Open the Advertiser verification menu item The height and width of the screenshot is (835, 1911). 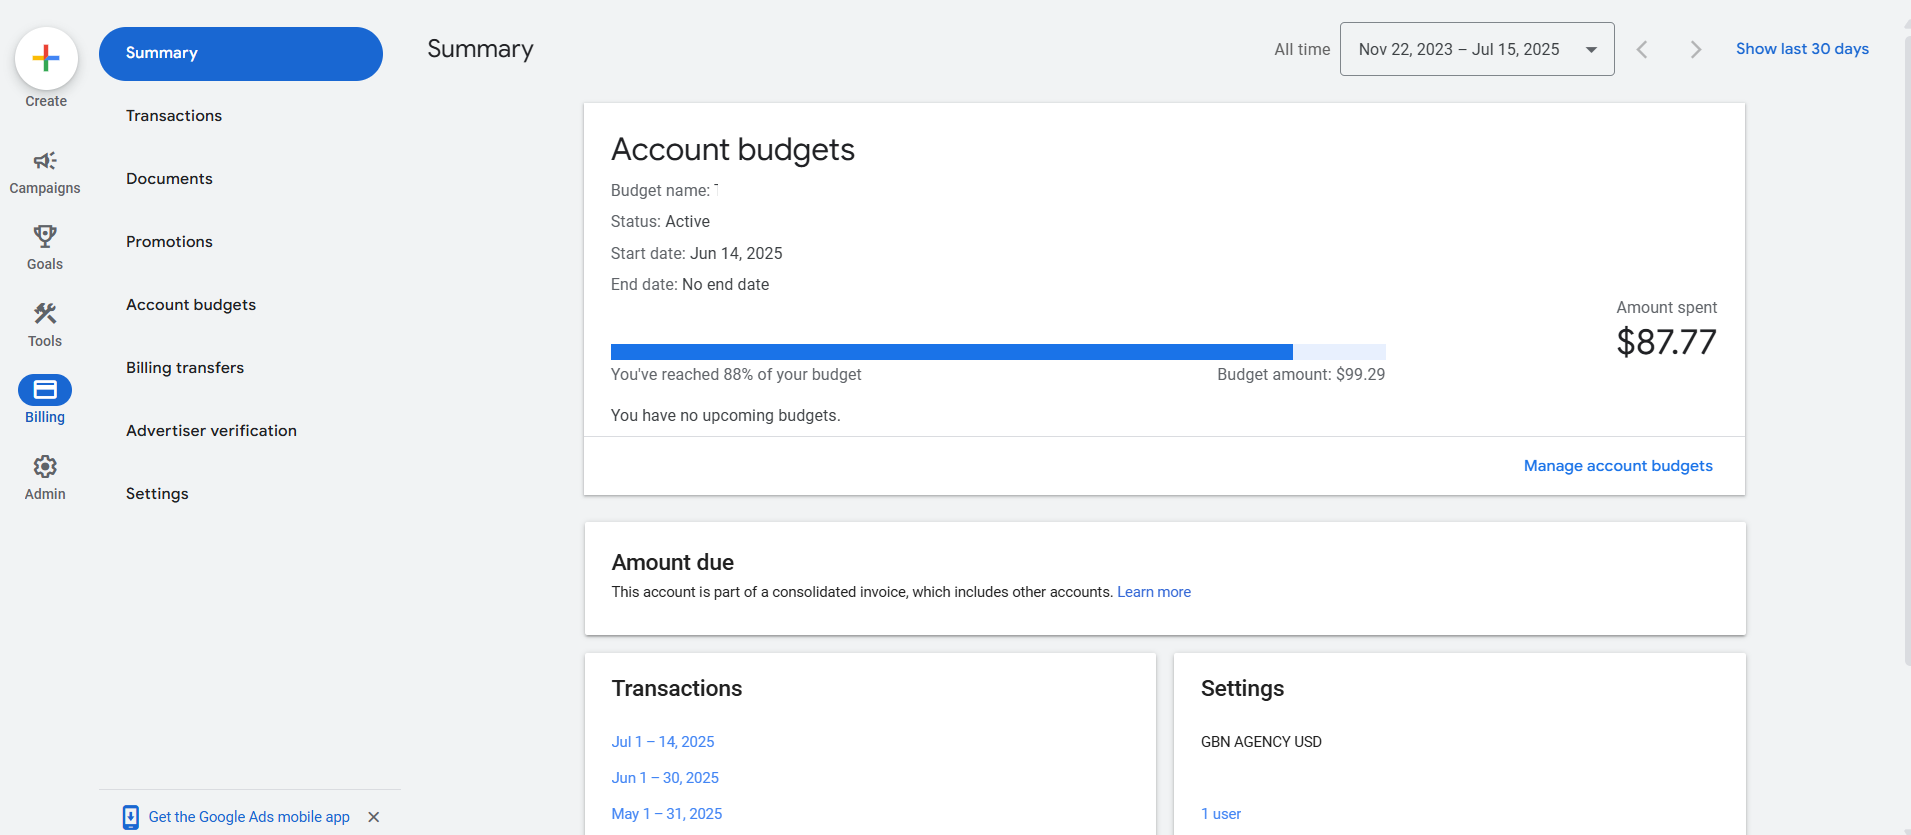pos(211,431)
